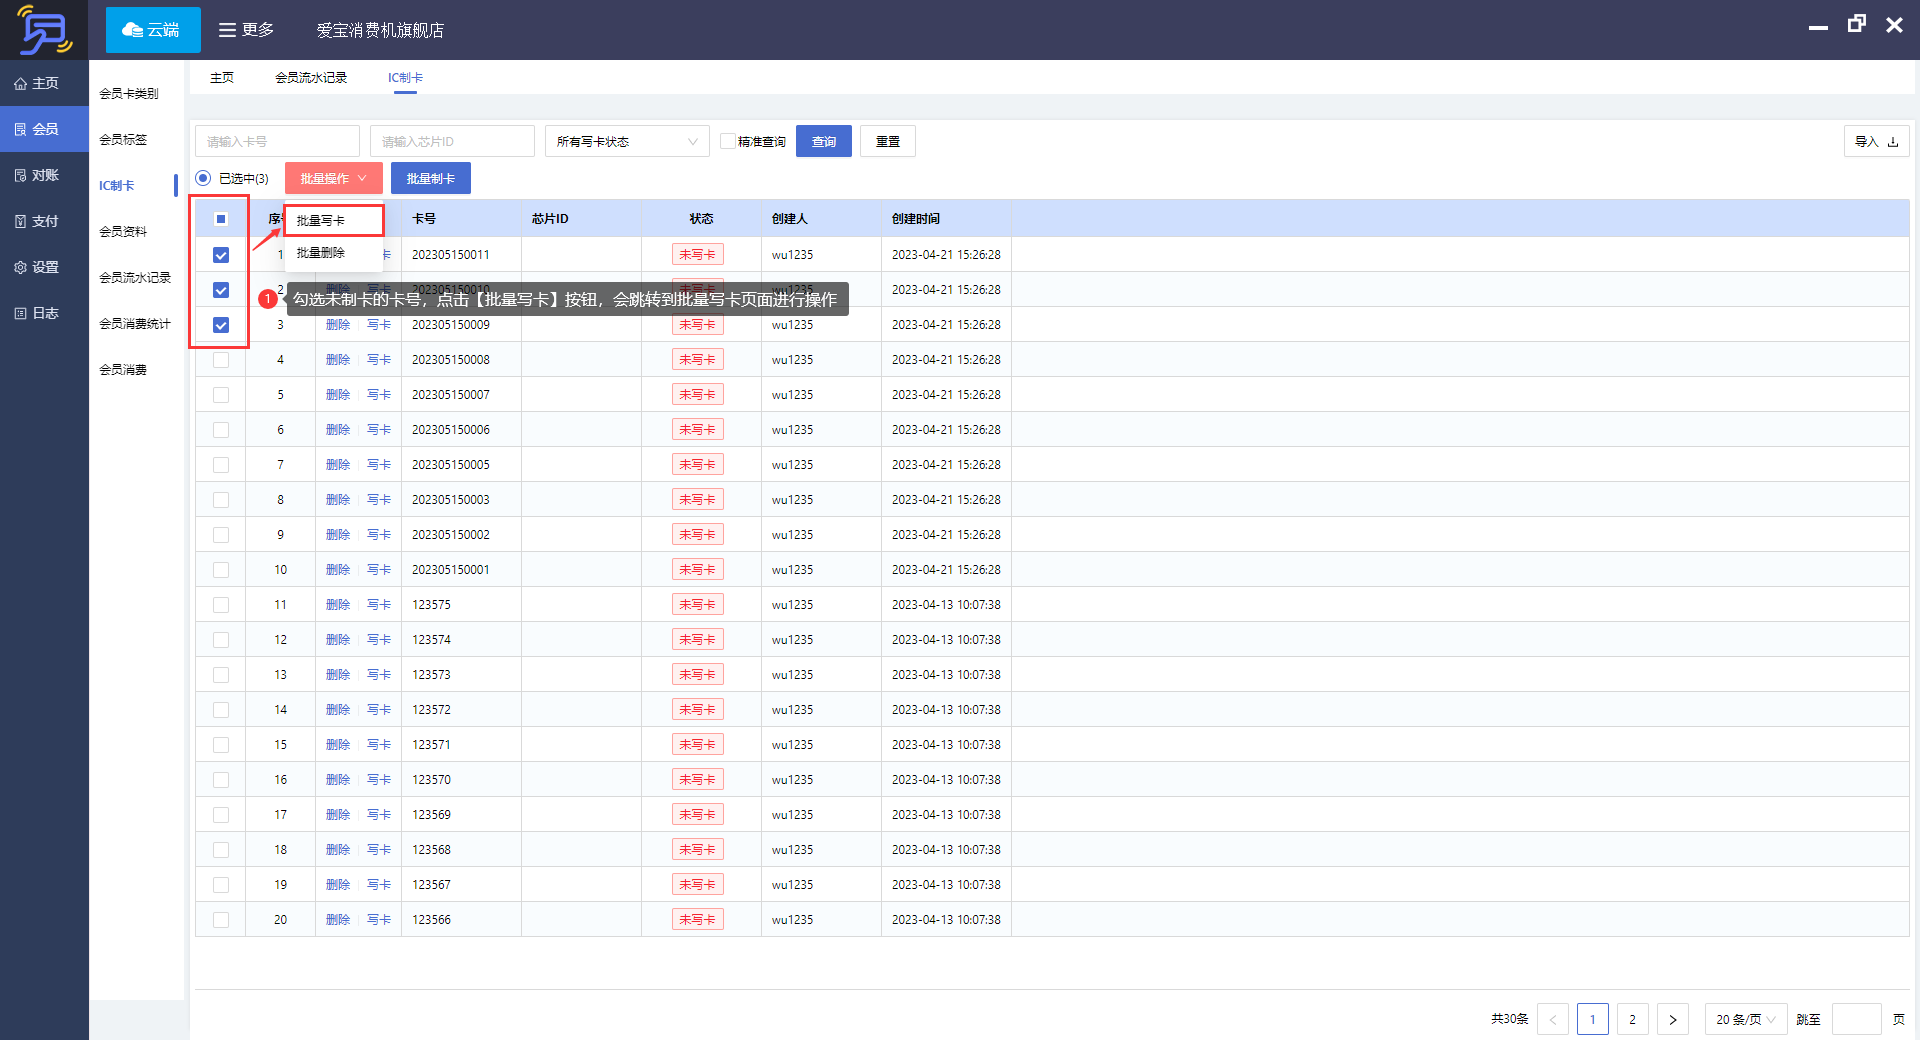Click 未写卡 status tag for card 123570

point(698,780)
